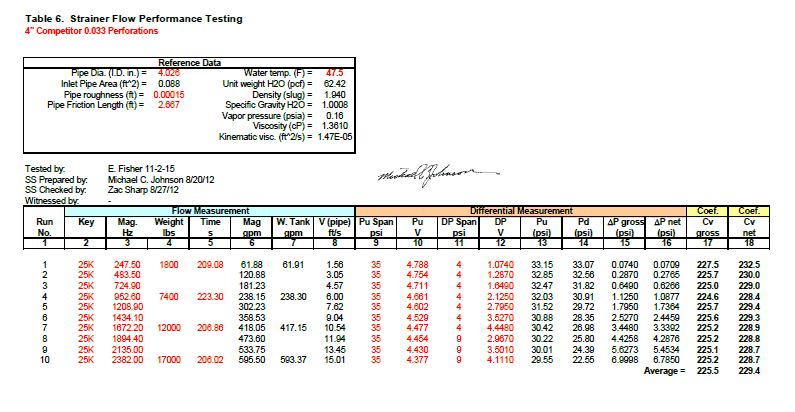The image size is (795, 412).
Task: Click the Reference Data header
Action: click(189, 63)
